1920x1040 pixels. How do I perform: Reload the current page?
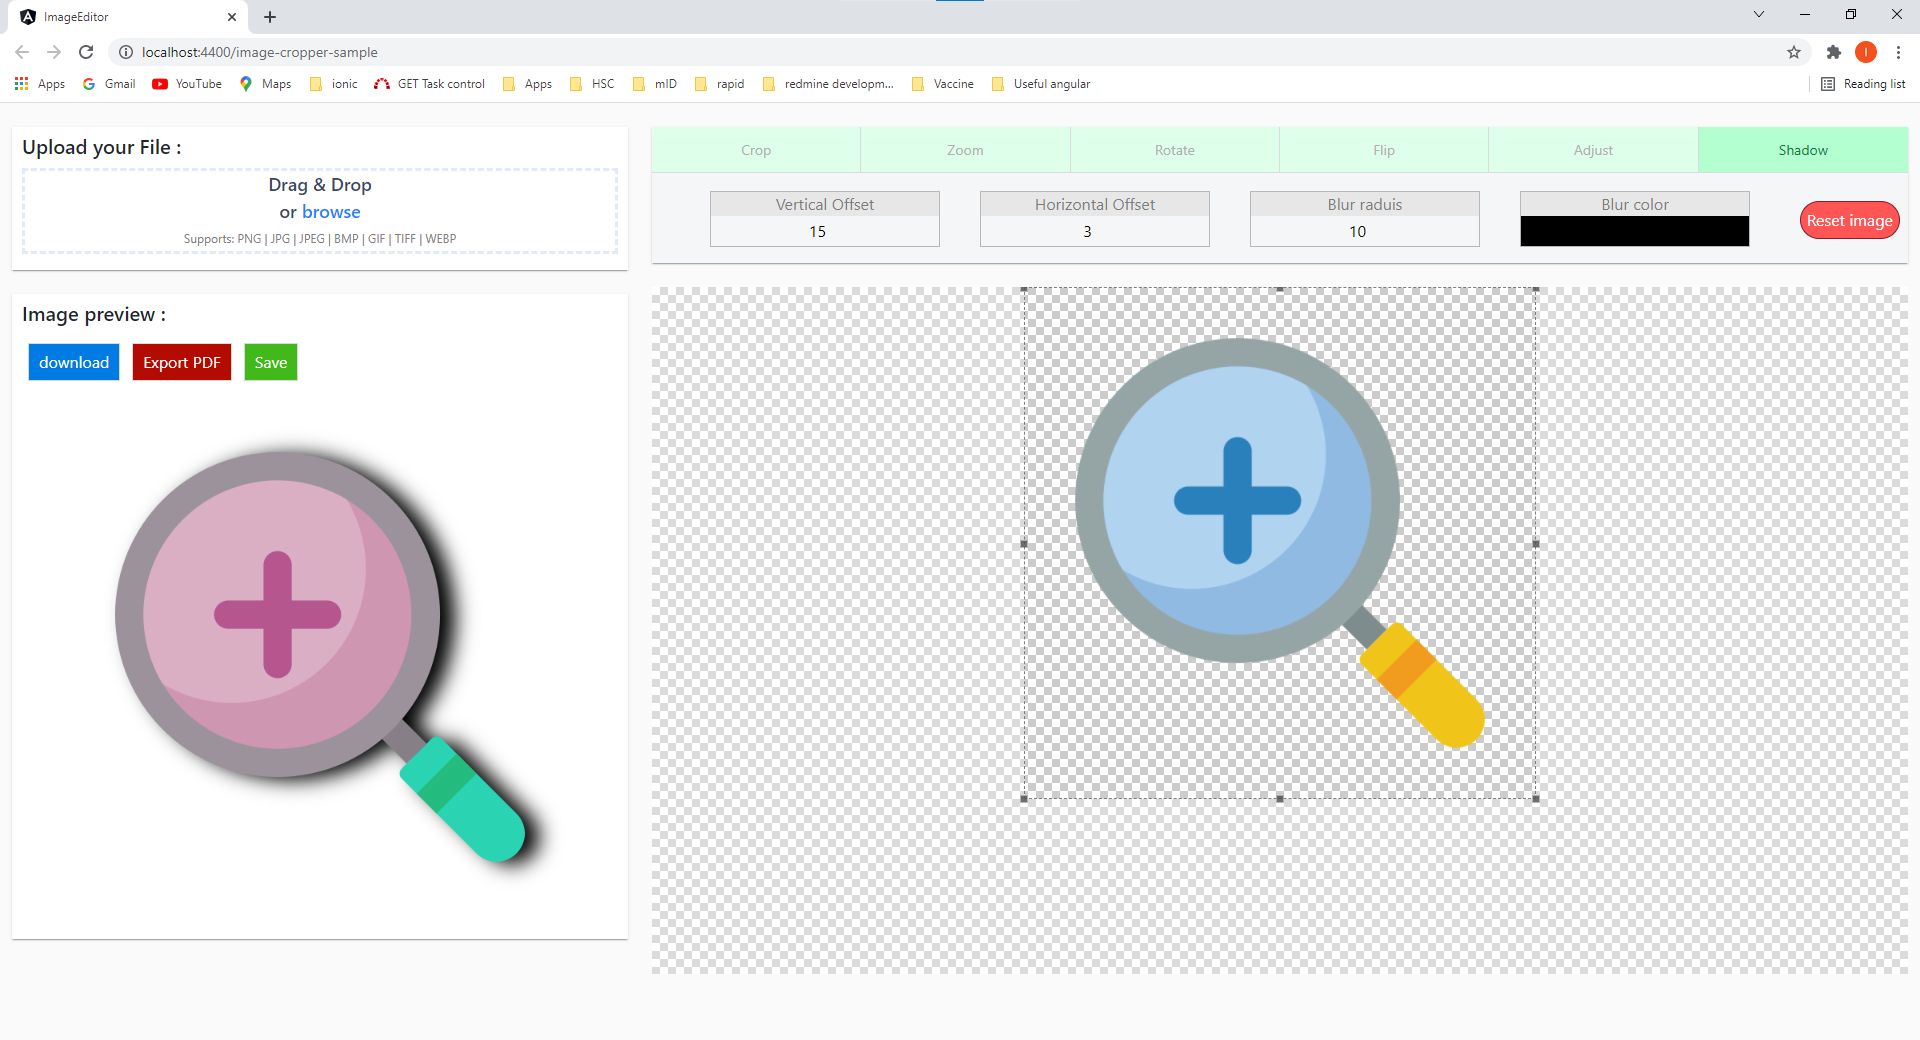(86, 52)
